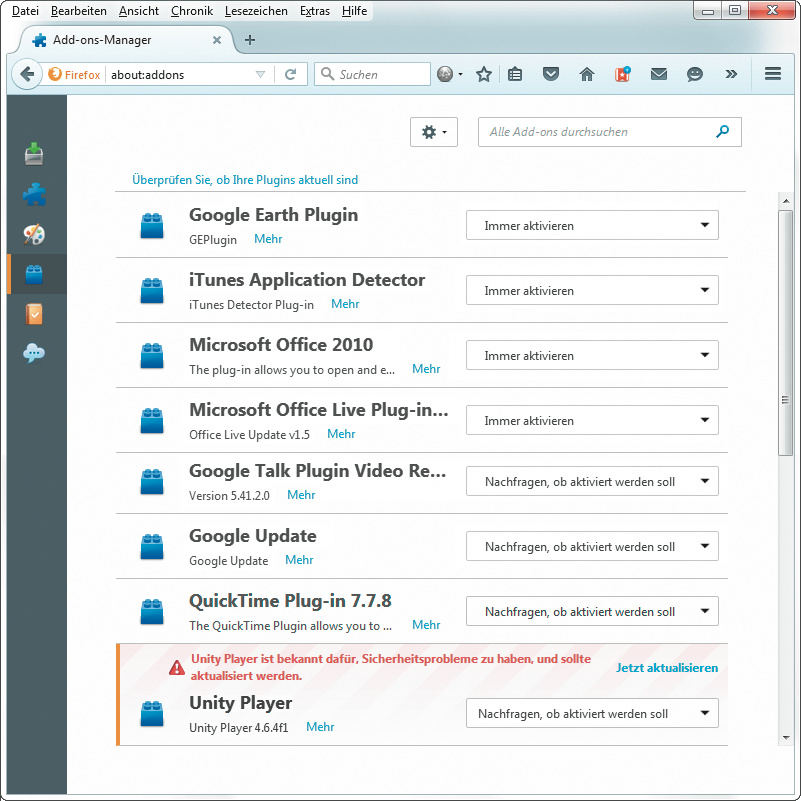Screen dimensions: 801x801
Task: Click the Home toolbar icon
Action: click(x=587, y=74)
